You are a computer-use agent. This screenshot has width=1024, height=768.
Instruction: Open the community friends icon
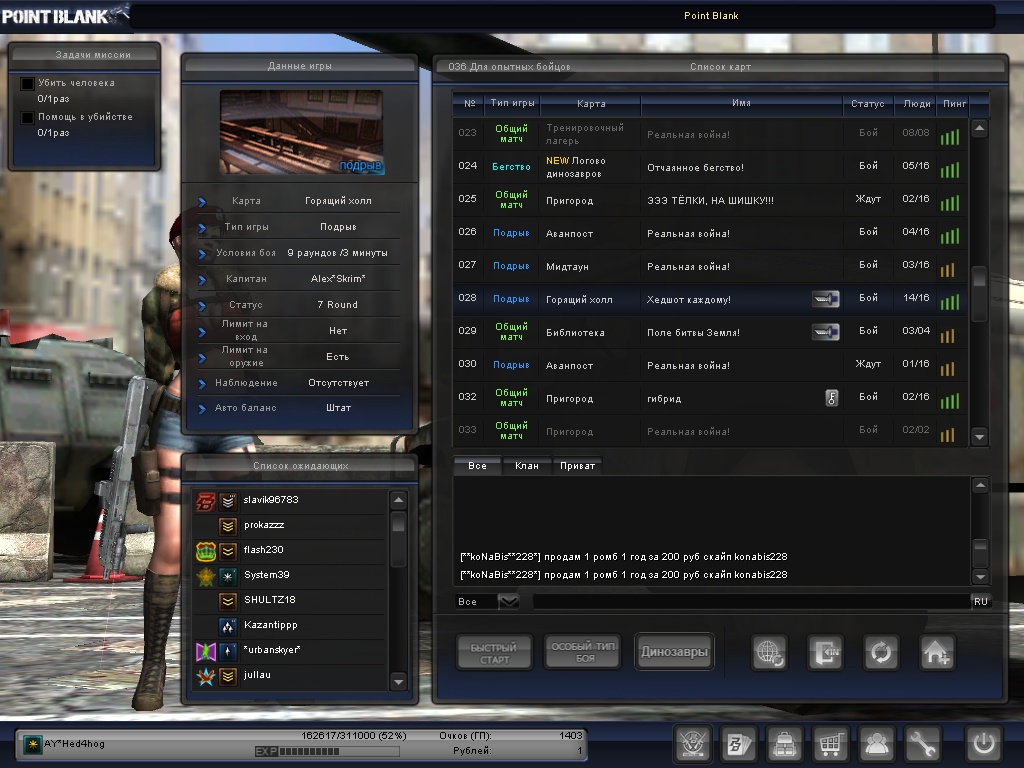coord(877,744)
